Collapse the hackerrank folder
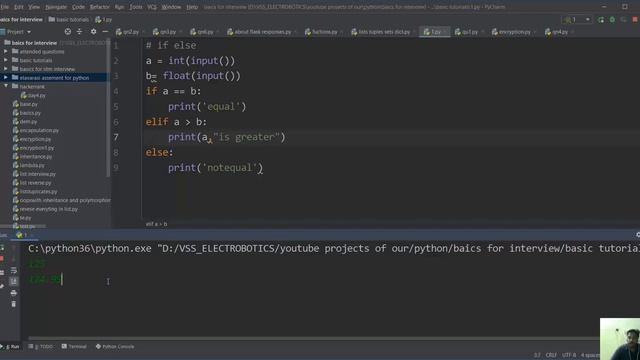This screenshot has width=640, height=360. pos(6,87)
